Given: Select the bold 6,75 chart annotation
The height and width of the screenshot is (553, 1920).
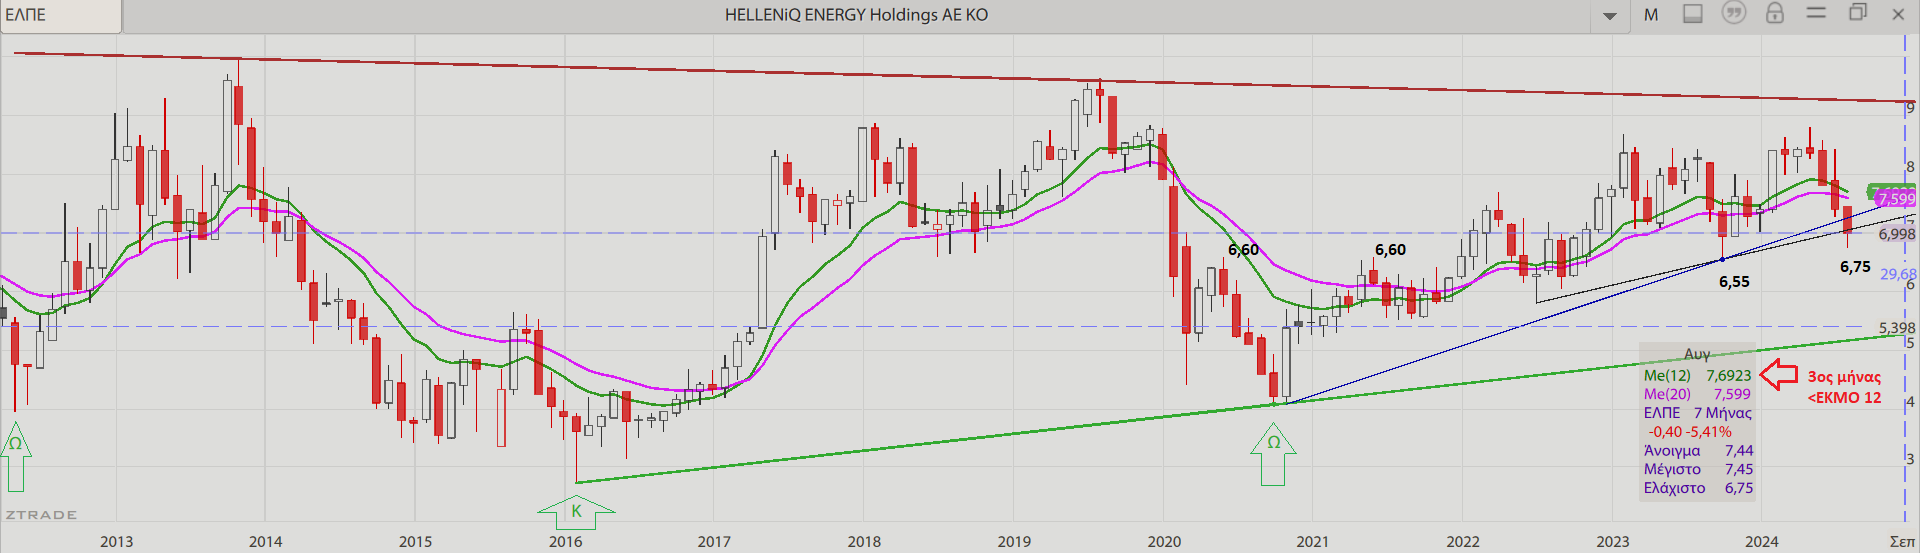Looking at the screenshot, I should click(1855, 267).
